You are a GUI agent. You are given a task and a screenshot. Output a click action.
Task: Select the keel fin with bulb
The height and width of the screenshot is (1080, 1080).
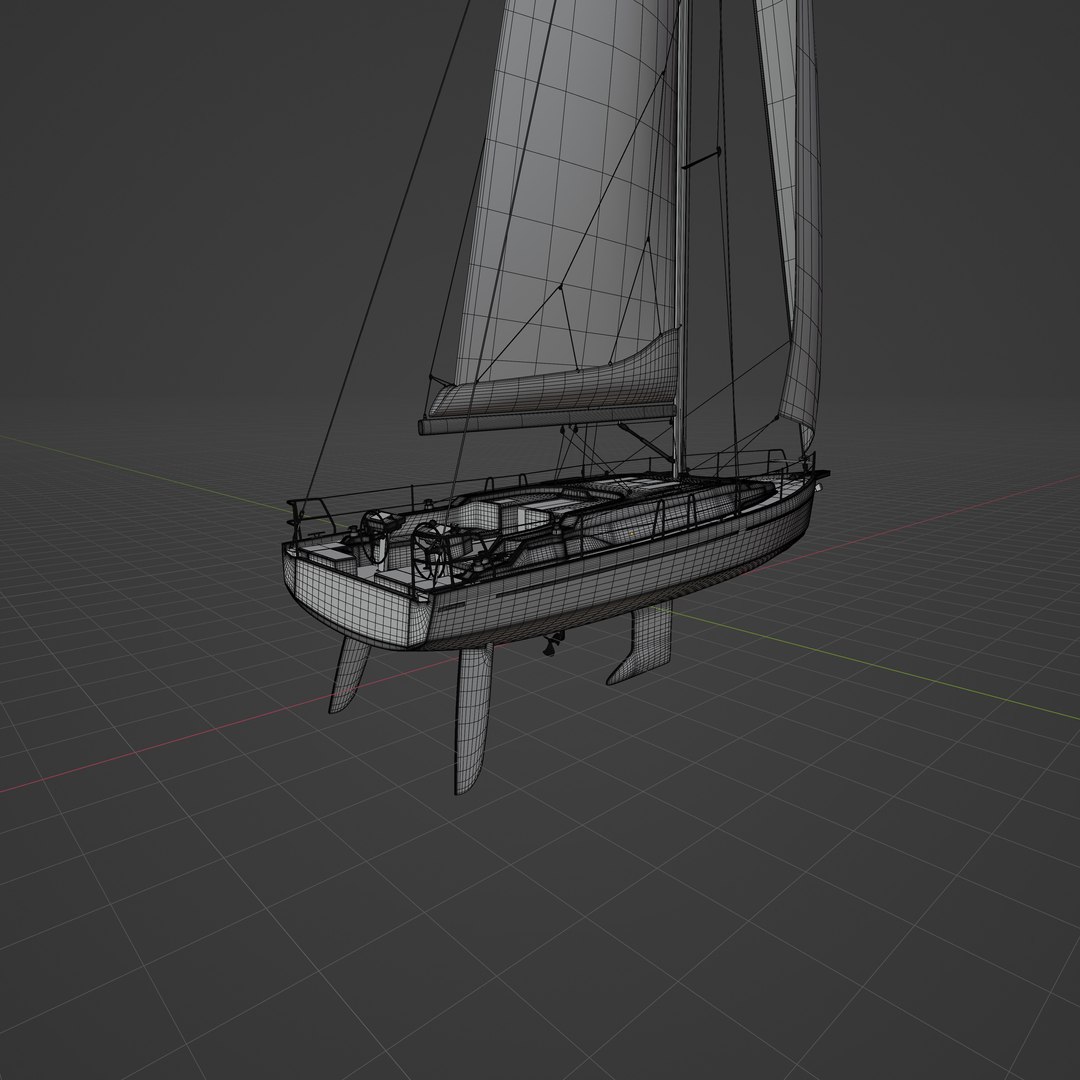(x=641, y=644)
